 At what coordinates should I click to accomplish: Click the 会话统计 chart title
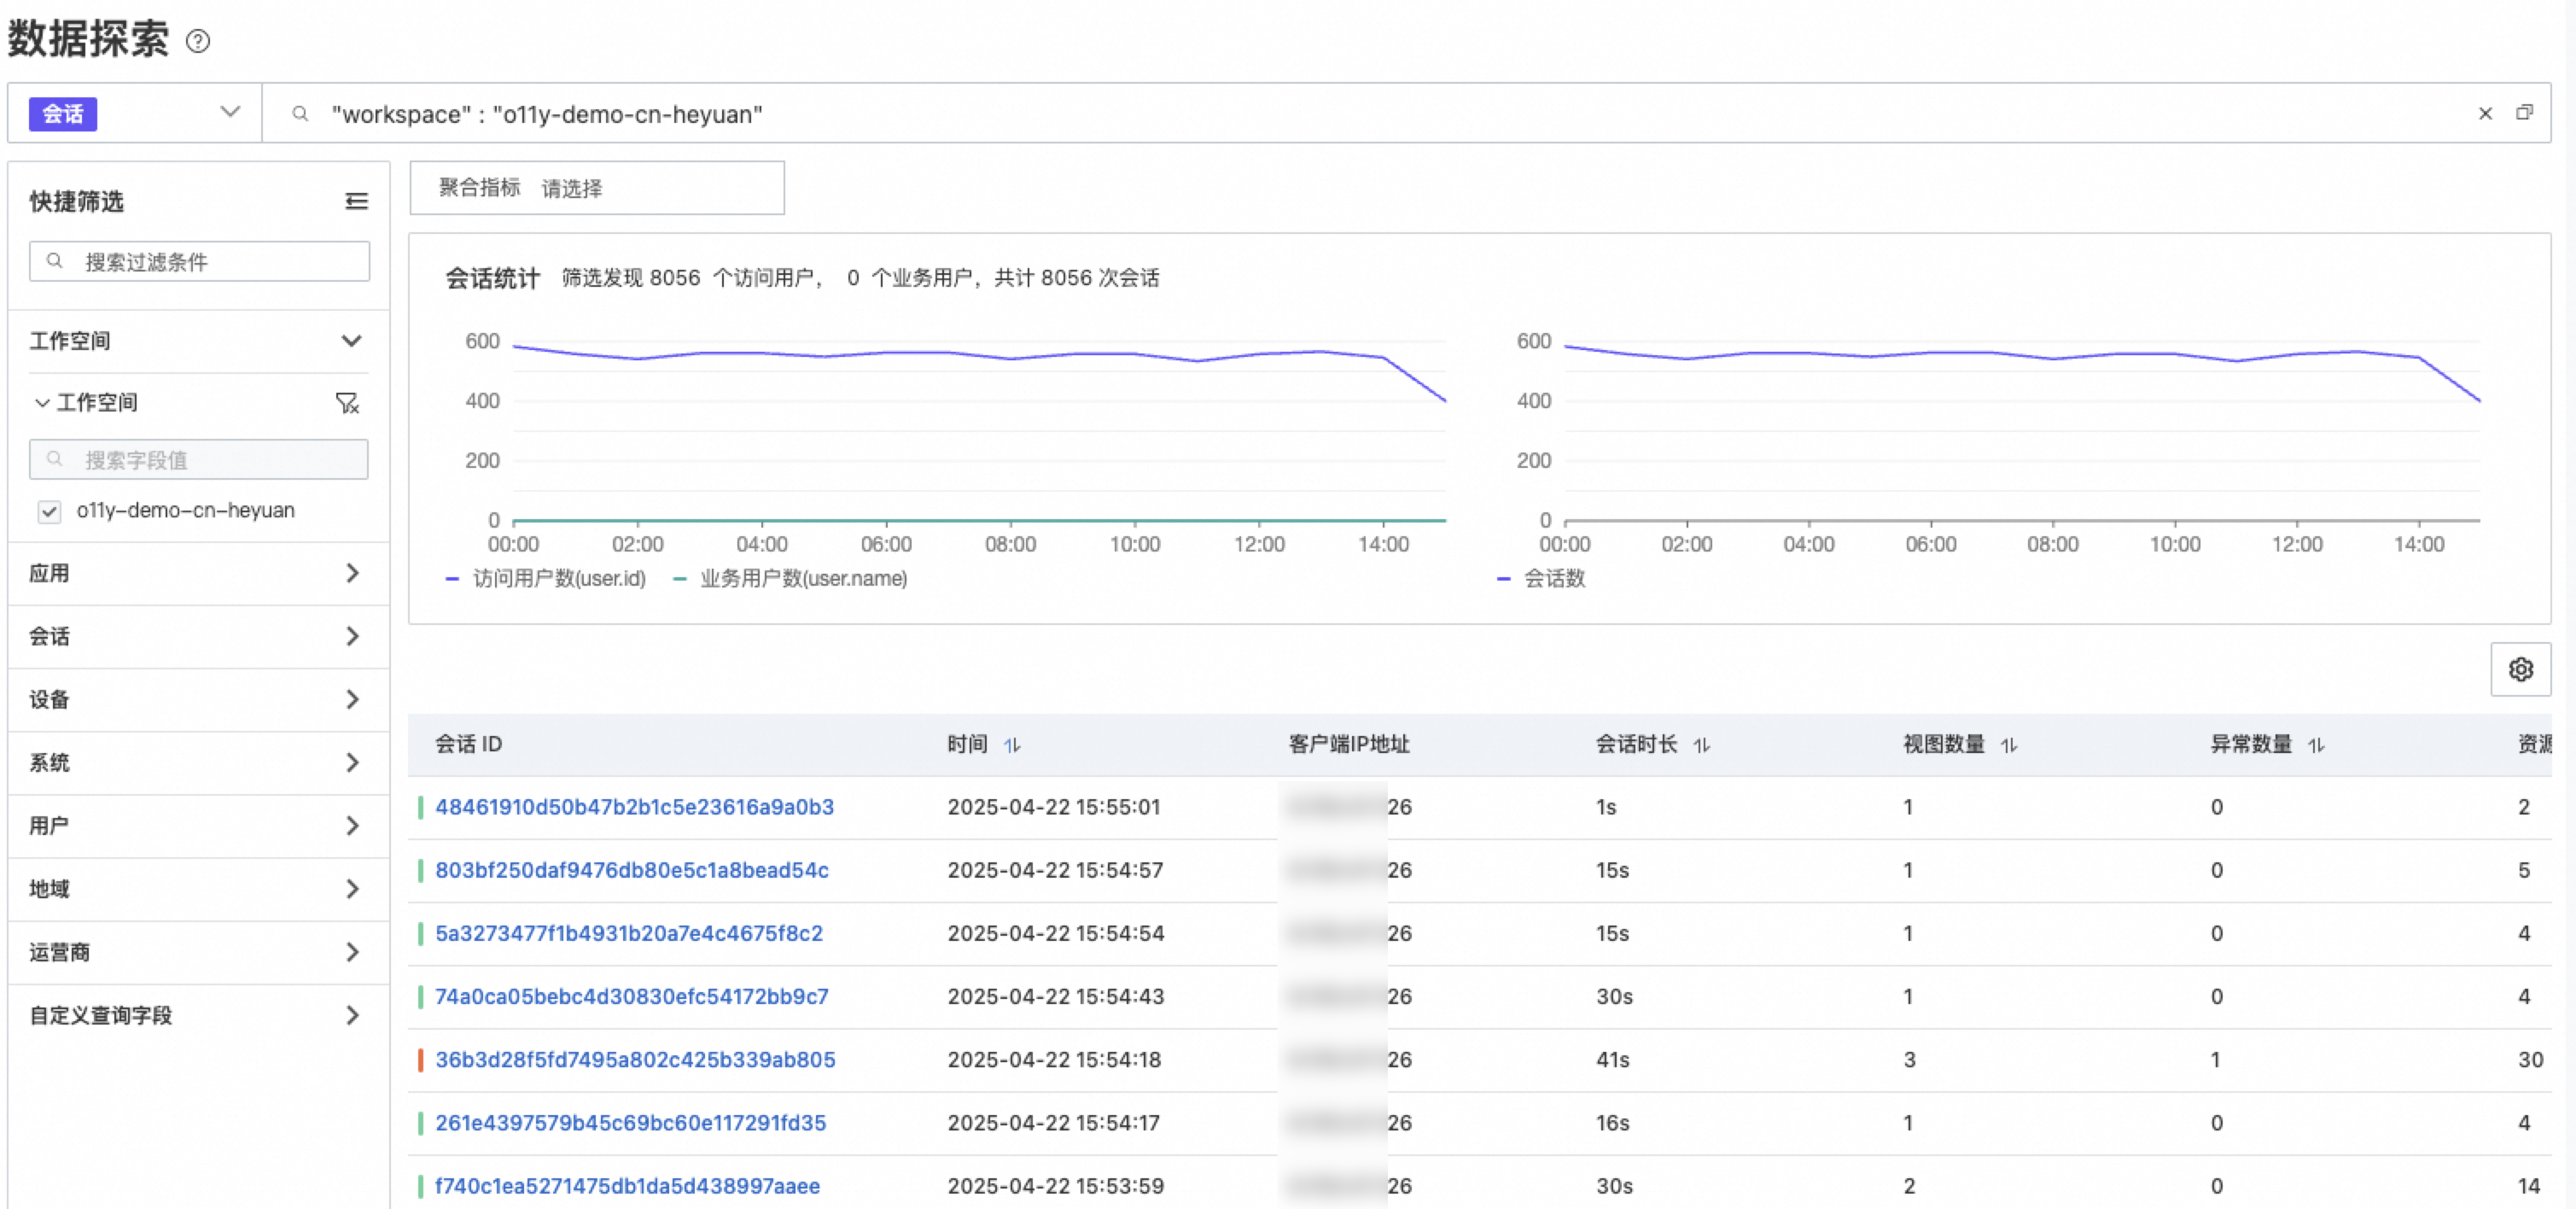[x=492, y=278]
